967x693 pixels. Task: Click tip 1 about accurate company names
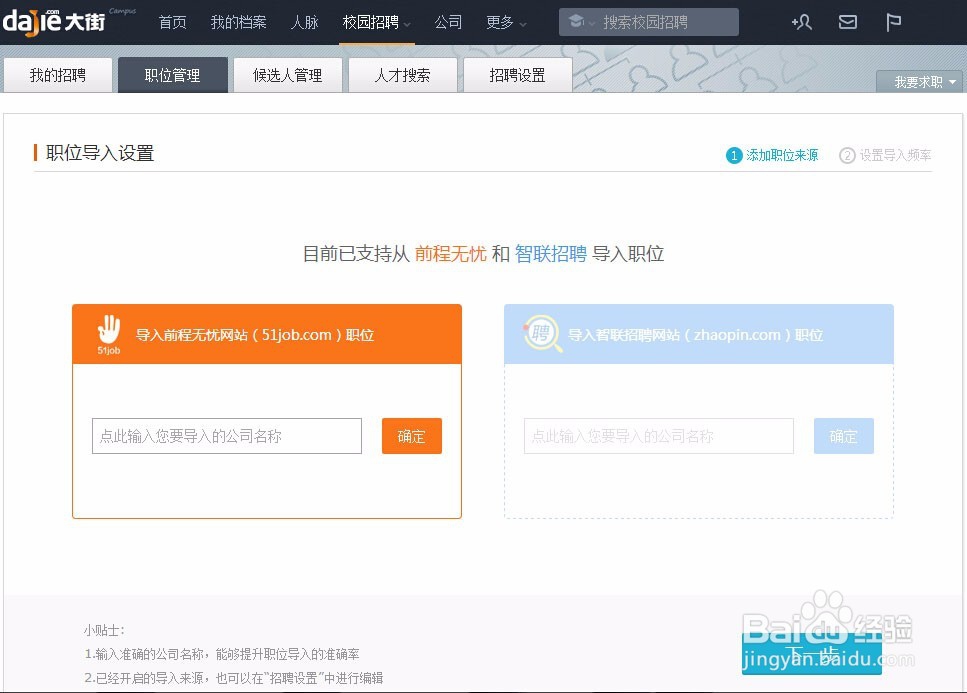pyautogui.click(x=222, y=654)
